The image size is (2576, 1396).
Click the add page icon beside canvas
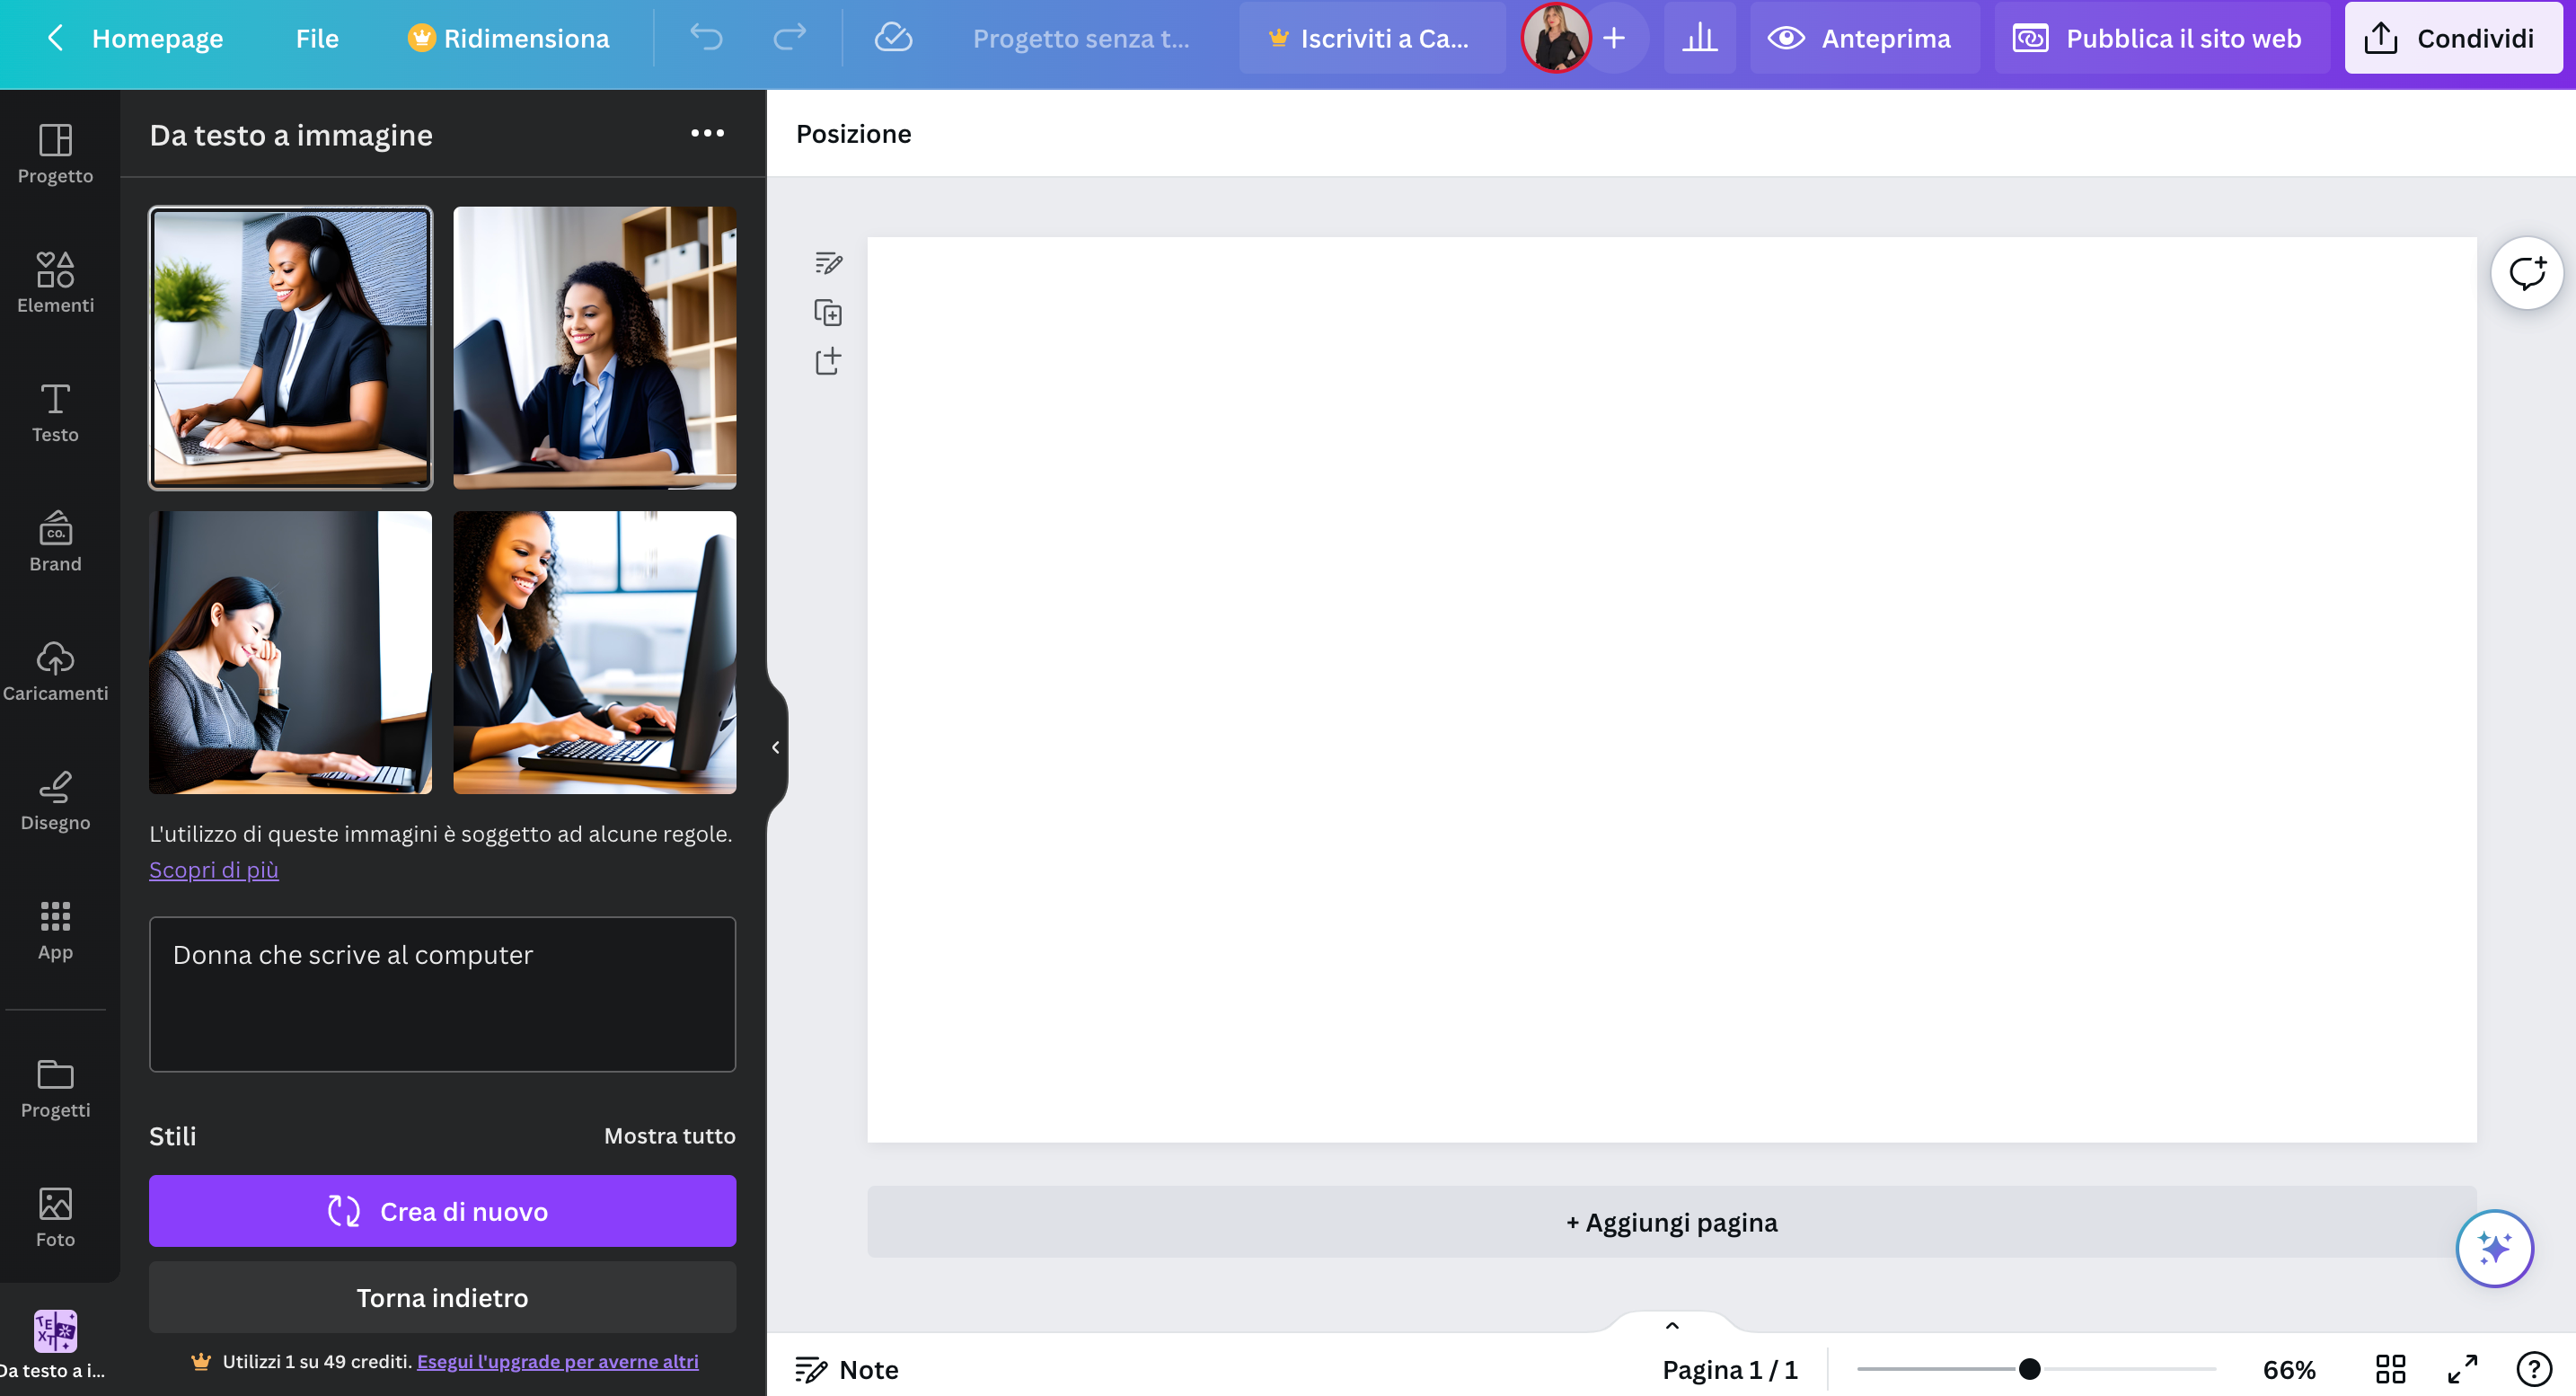[x=828, y=361]
